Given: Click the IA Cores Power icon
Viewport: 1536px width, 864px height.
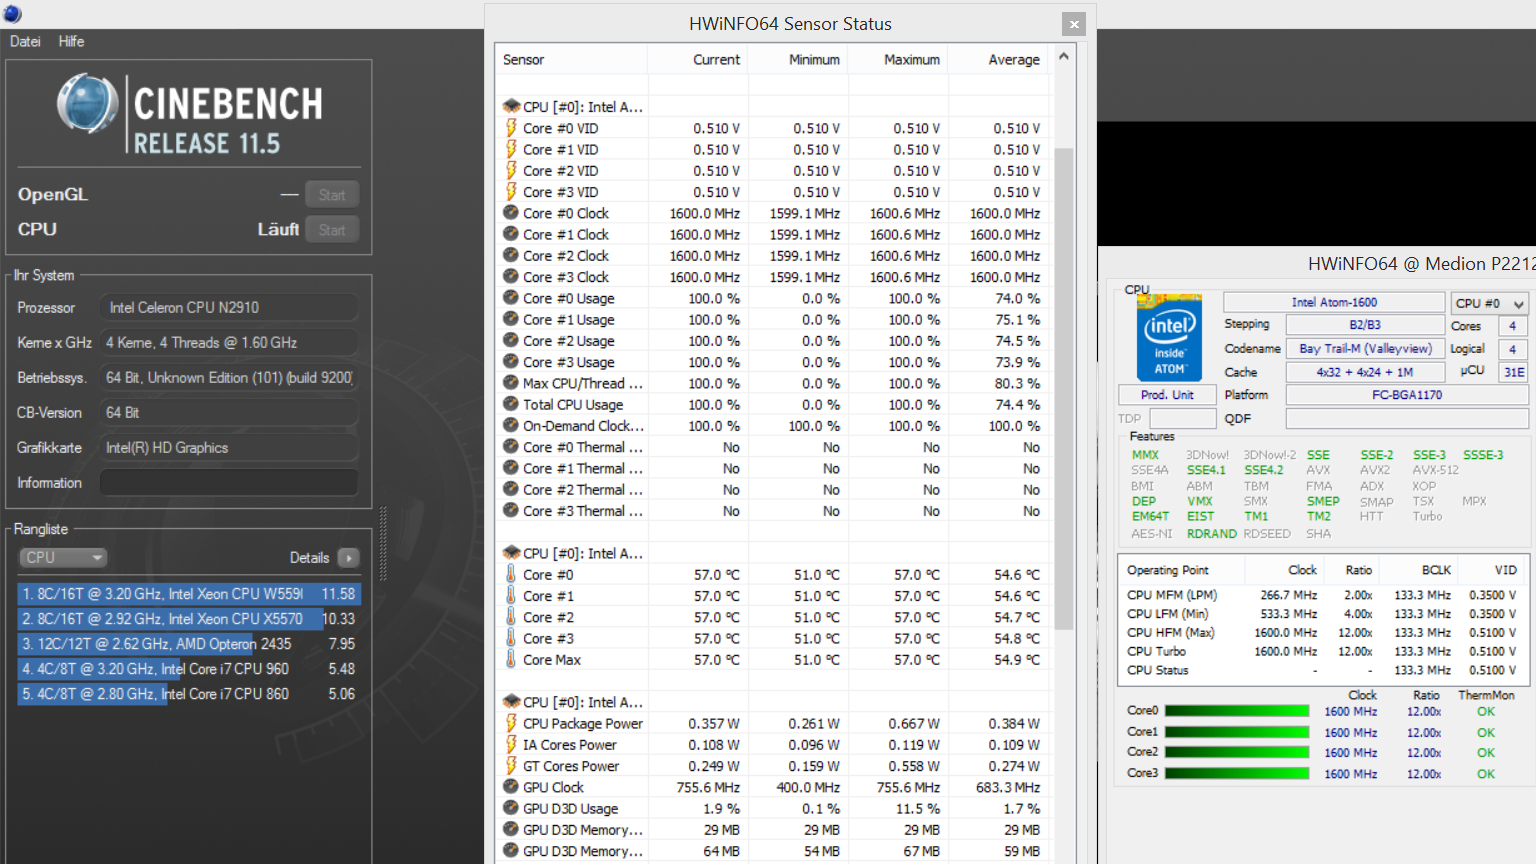Looking at the screenshot, I should point(511,744).
